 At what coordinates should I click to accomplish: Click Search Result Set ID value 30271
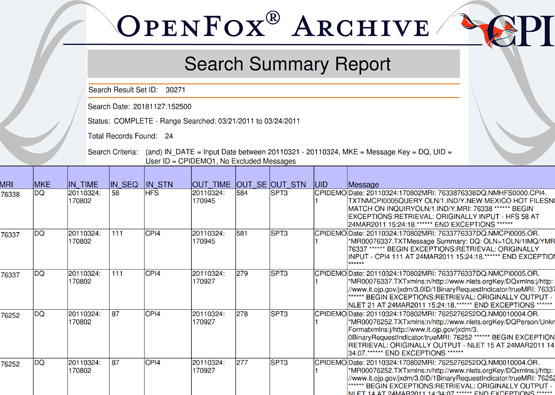coord(175,90)
